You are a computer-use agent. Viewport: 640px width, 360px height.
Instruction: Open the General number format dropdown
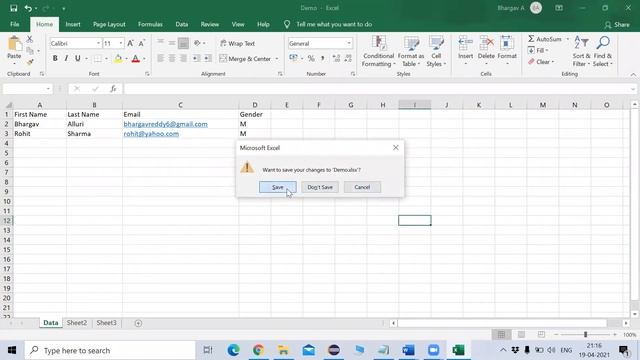click(349, 43)
